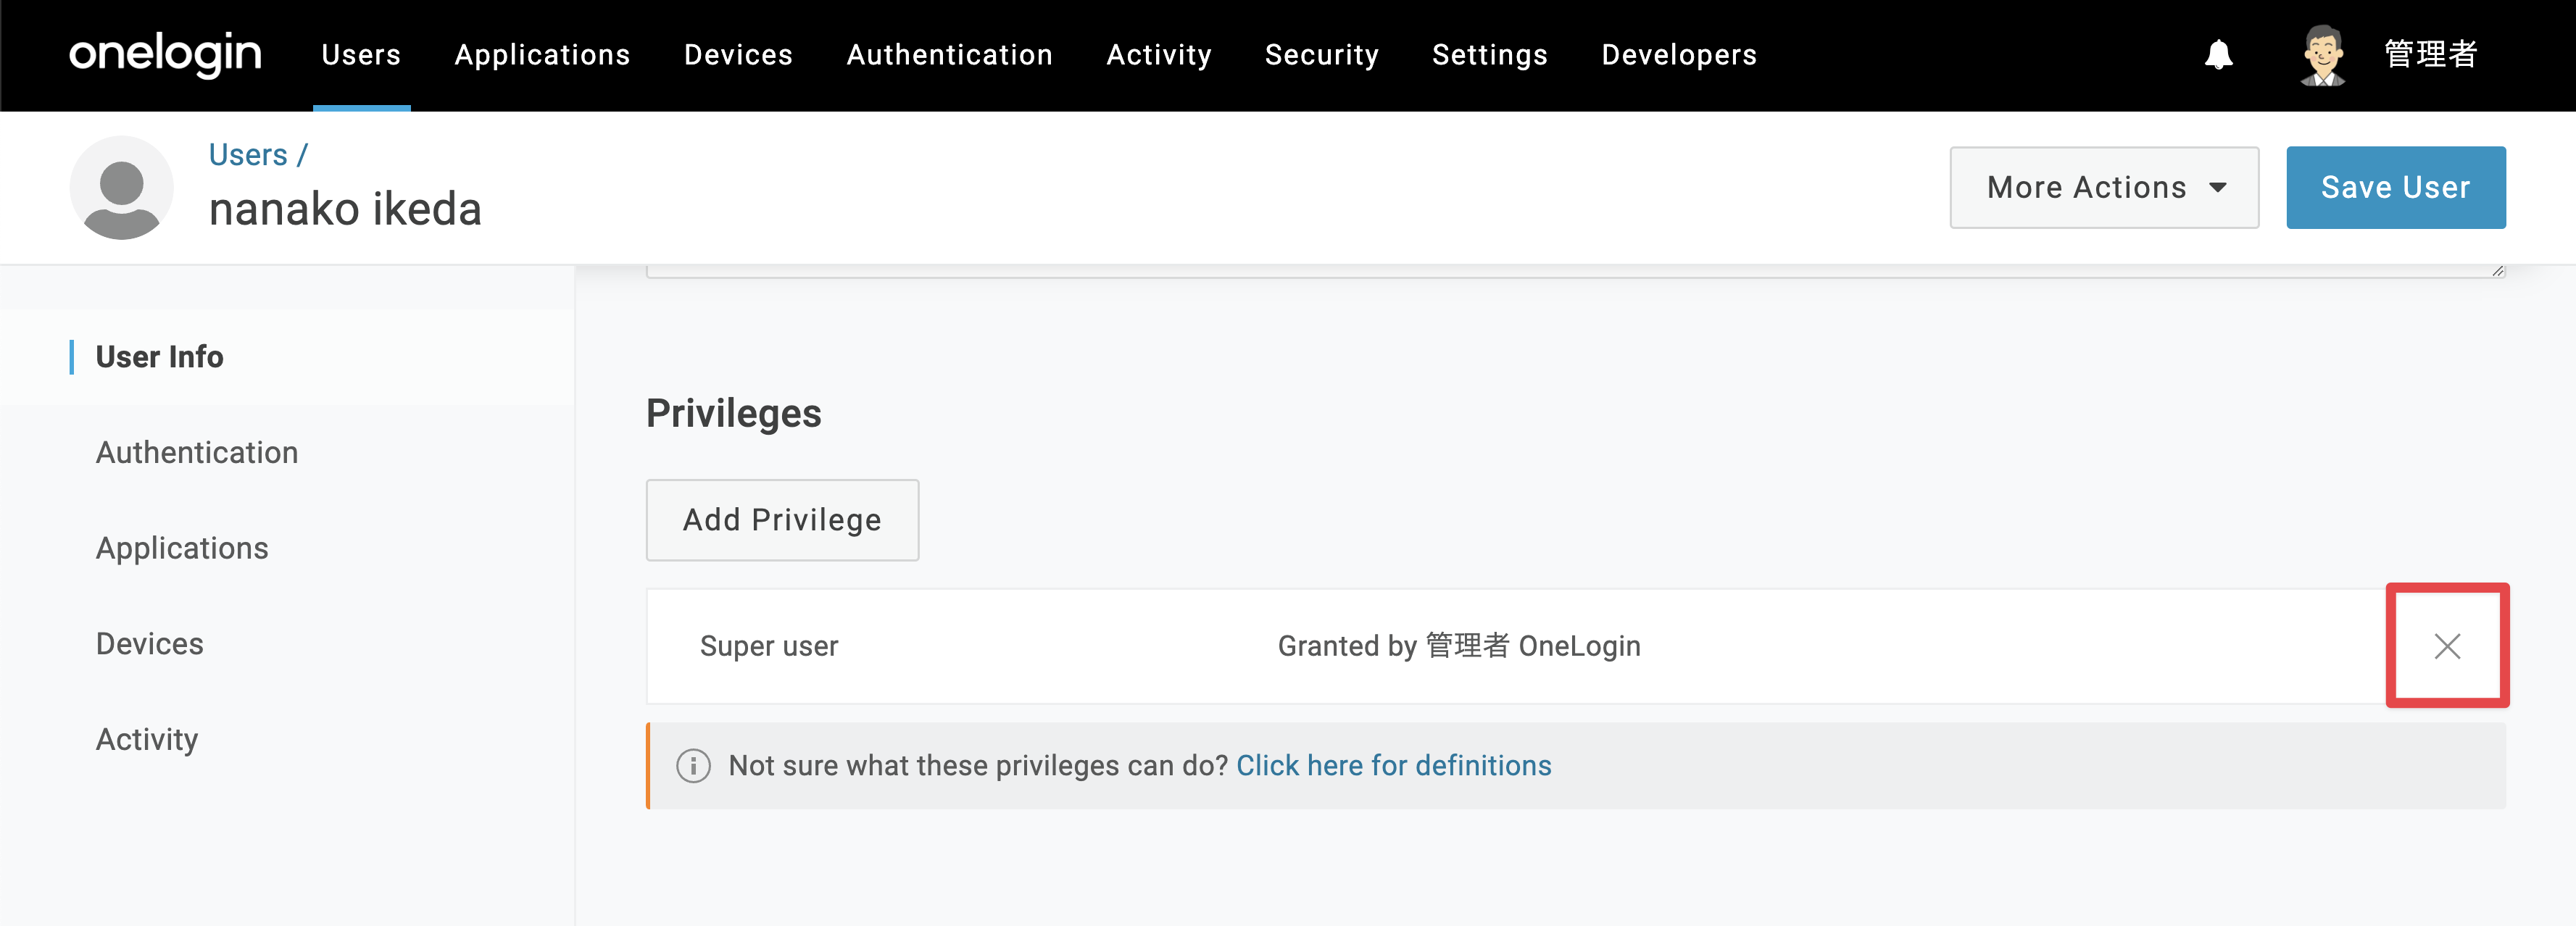This screenshot has height=926, width=2576.
Task: Click the 'Privileges' section heading
Action: 733,414
